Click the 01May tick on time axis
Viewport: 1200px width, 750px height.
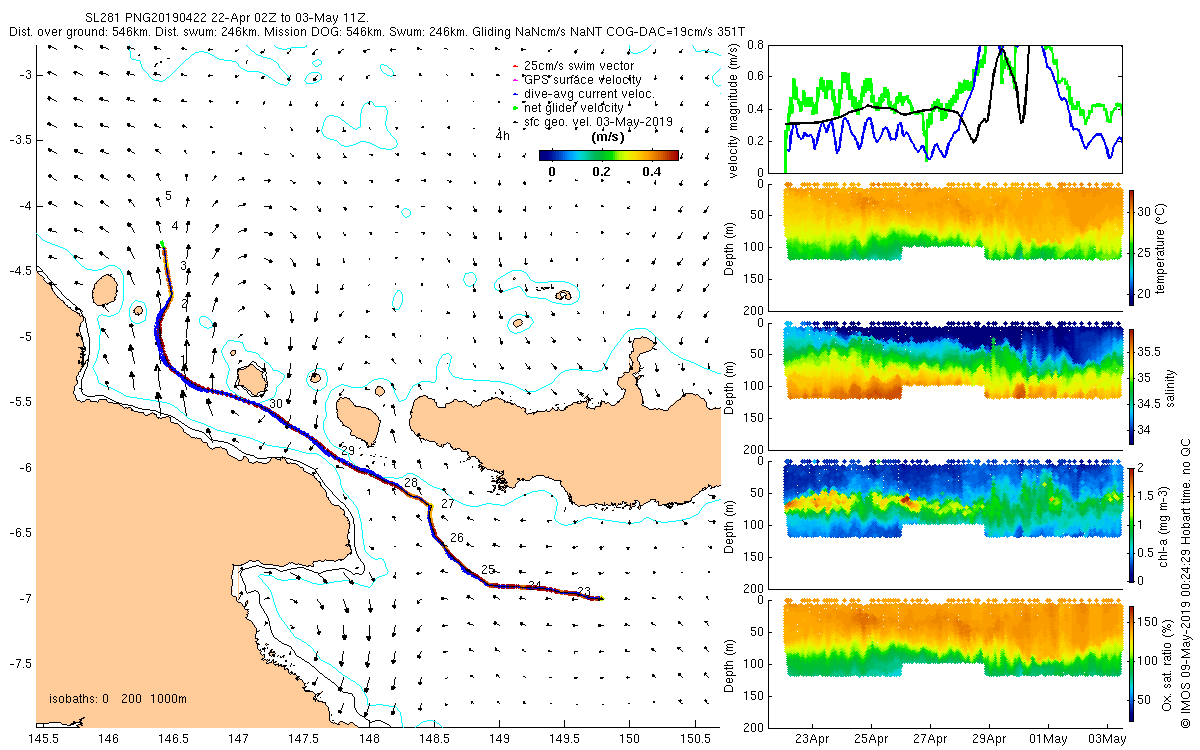click(x=1048, y=739)
